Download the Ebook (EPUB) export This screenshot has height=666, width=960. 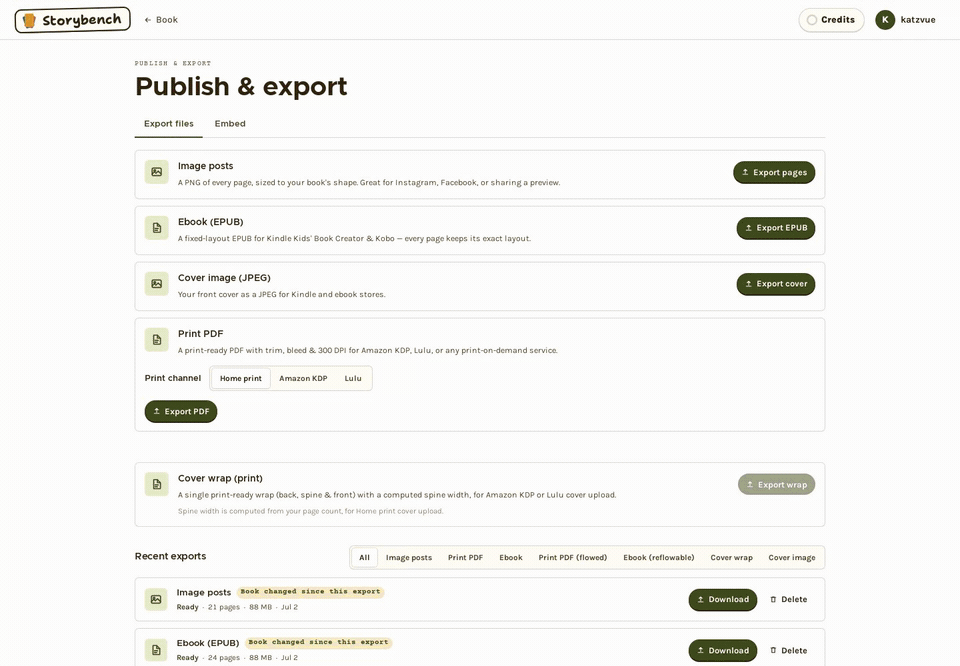tap(723, 651)
